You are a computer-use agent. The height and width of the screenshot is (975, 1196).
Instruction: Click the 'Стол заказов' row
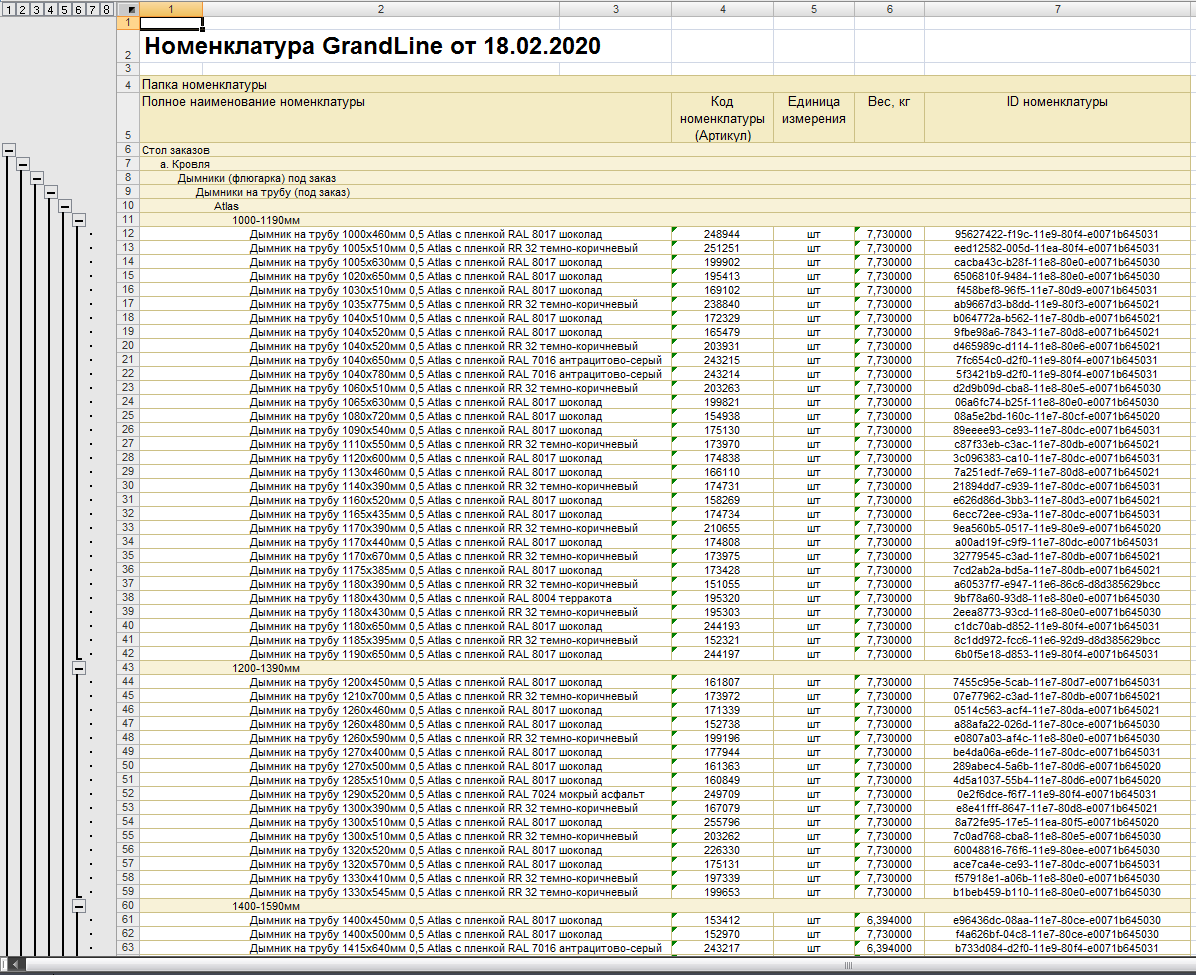(x=664, y=150)
